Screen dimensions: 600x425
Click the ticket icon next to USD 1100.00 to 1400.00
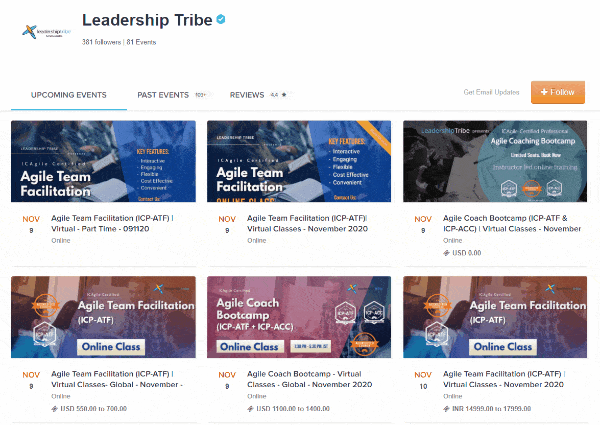250,409
